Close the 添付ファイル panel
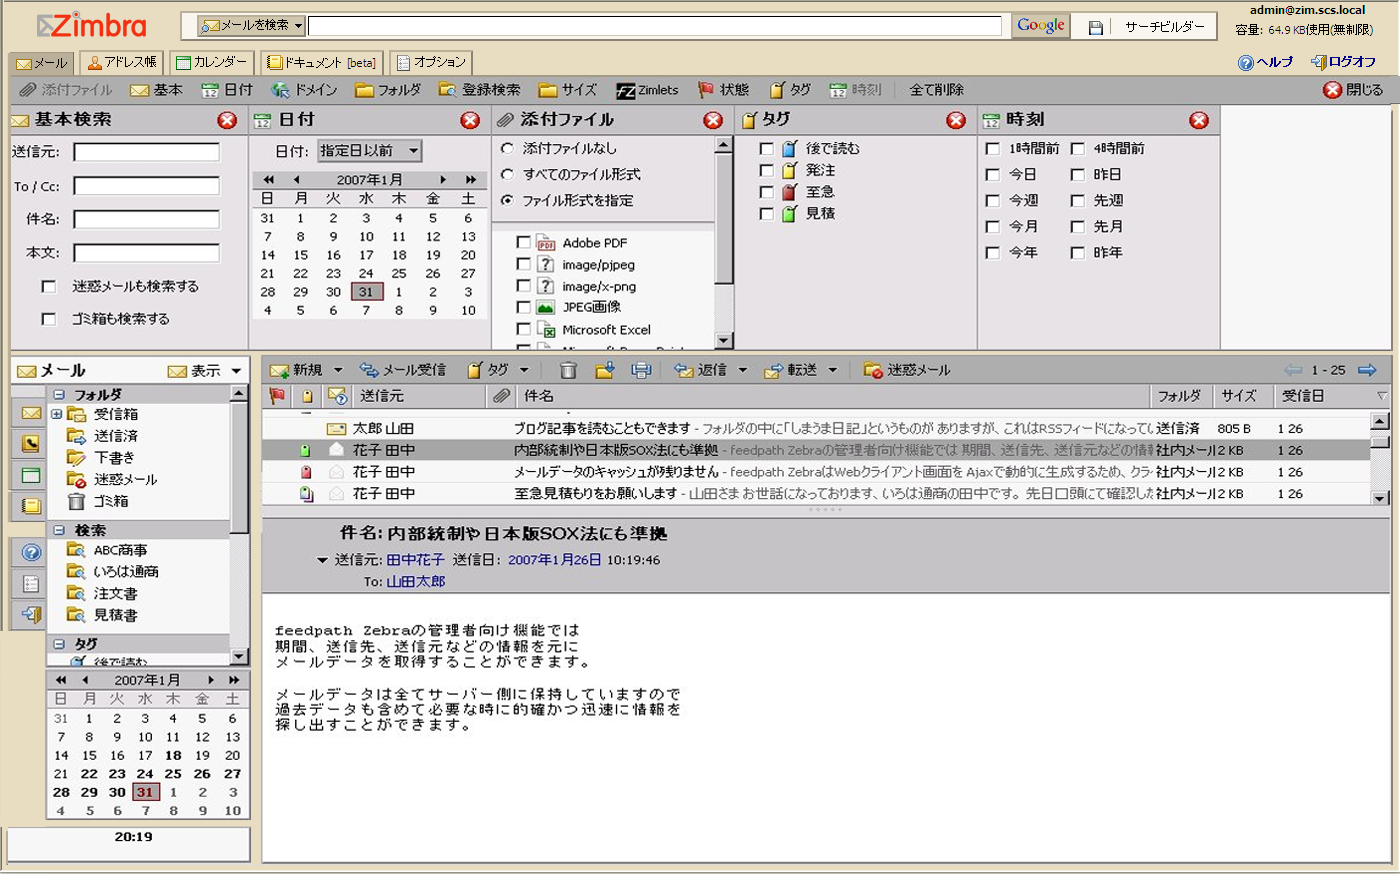The width and height of the screenshot is (1400, 874). tap(713, 120)
